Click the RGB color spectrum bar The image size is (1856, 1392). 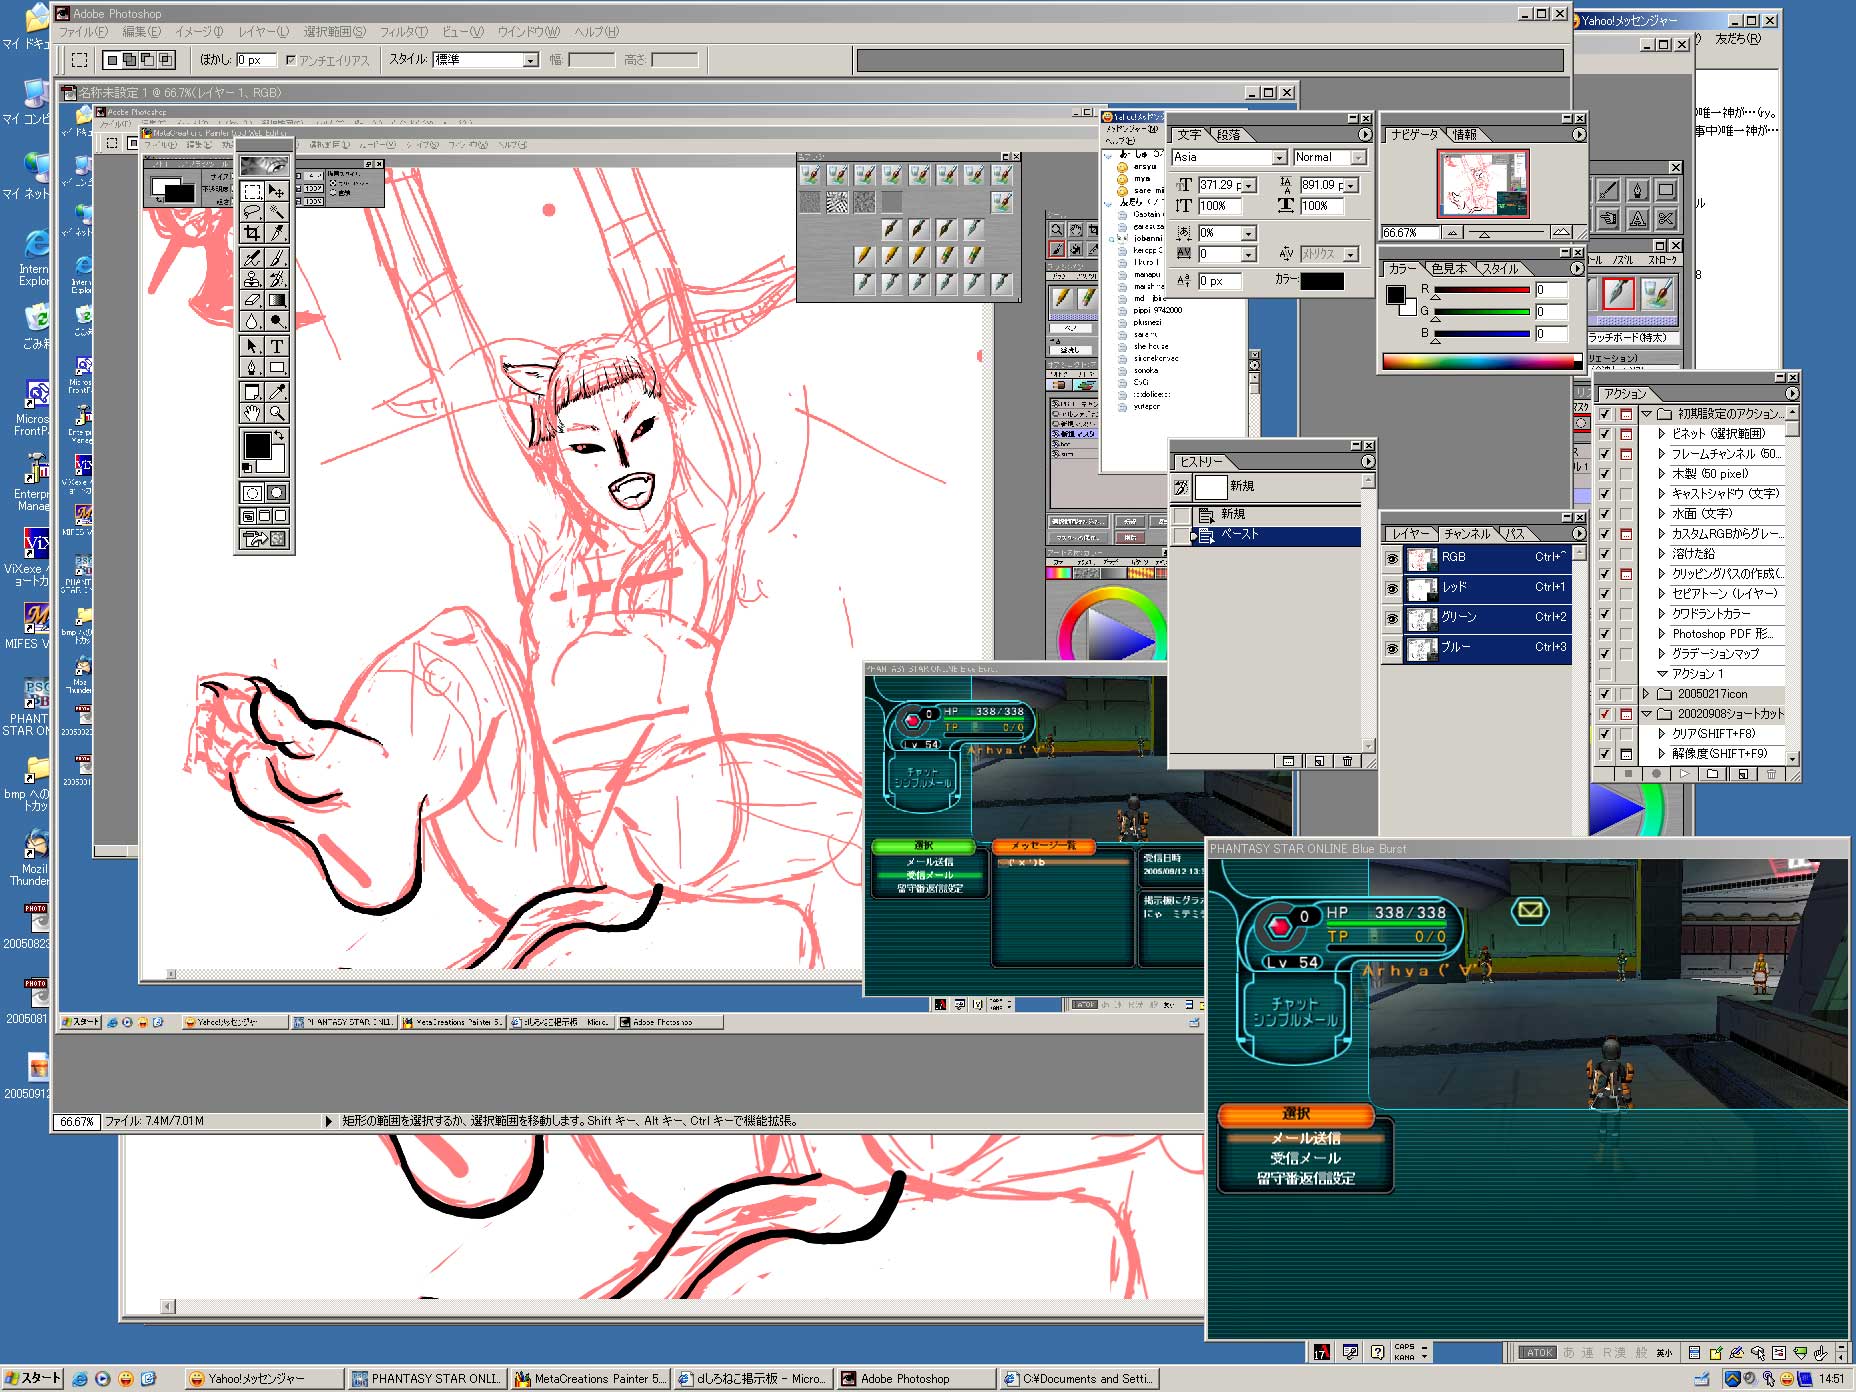pyautogui.click(x=1478, y=362)
